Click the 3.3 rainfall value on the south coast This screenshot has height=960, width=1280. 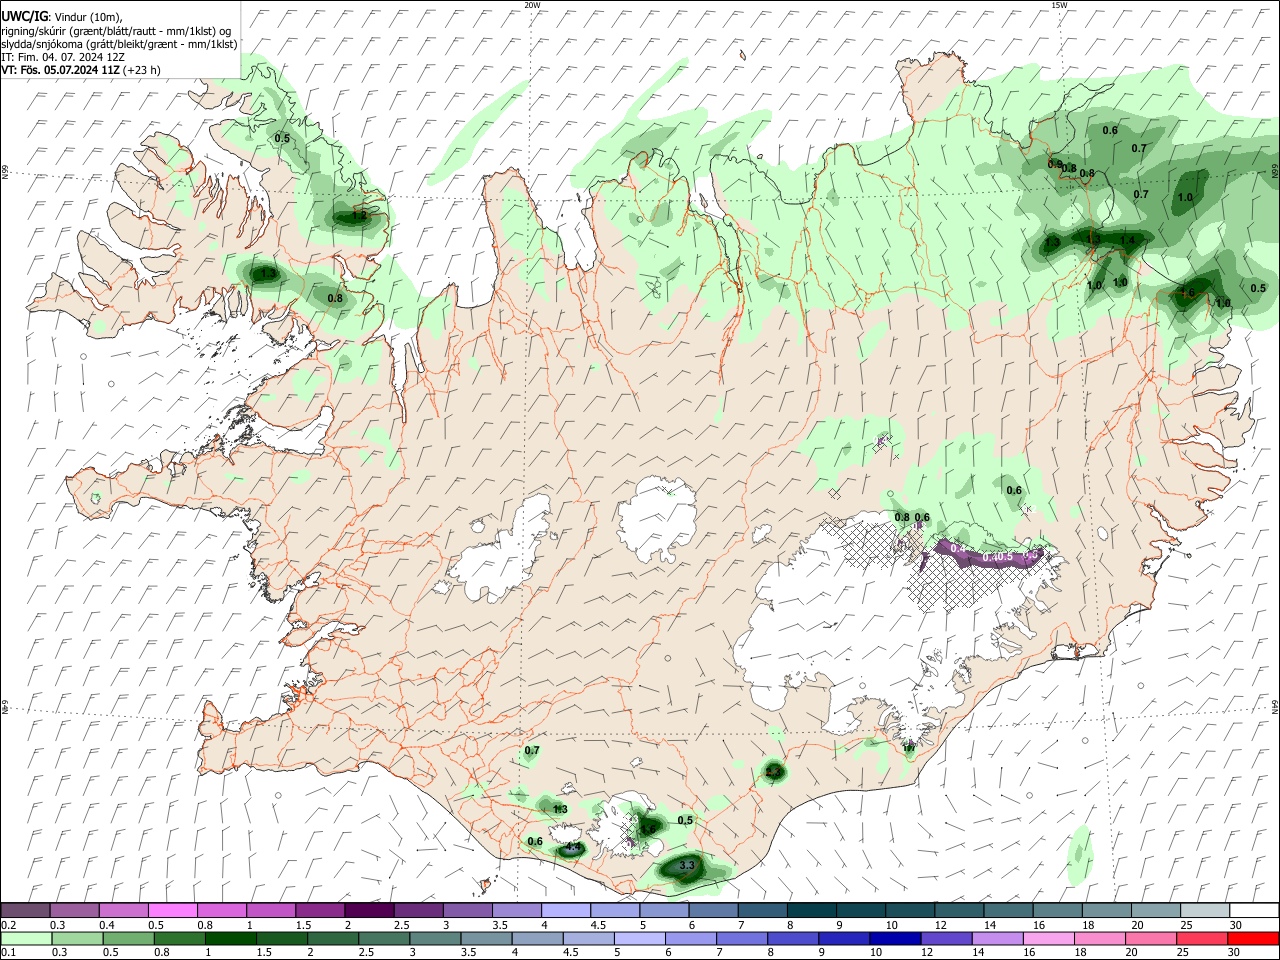(687, 865)
